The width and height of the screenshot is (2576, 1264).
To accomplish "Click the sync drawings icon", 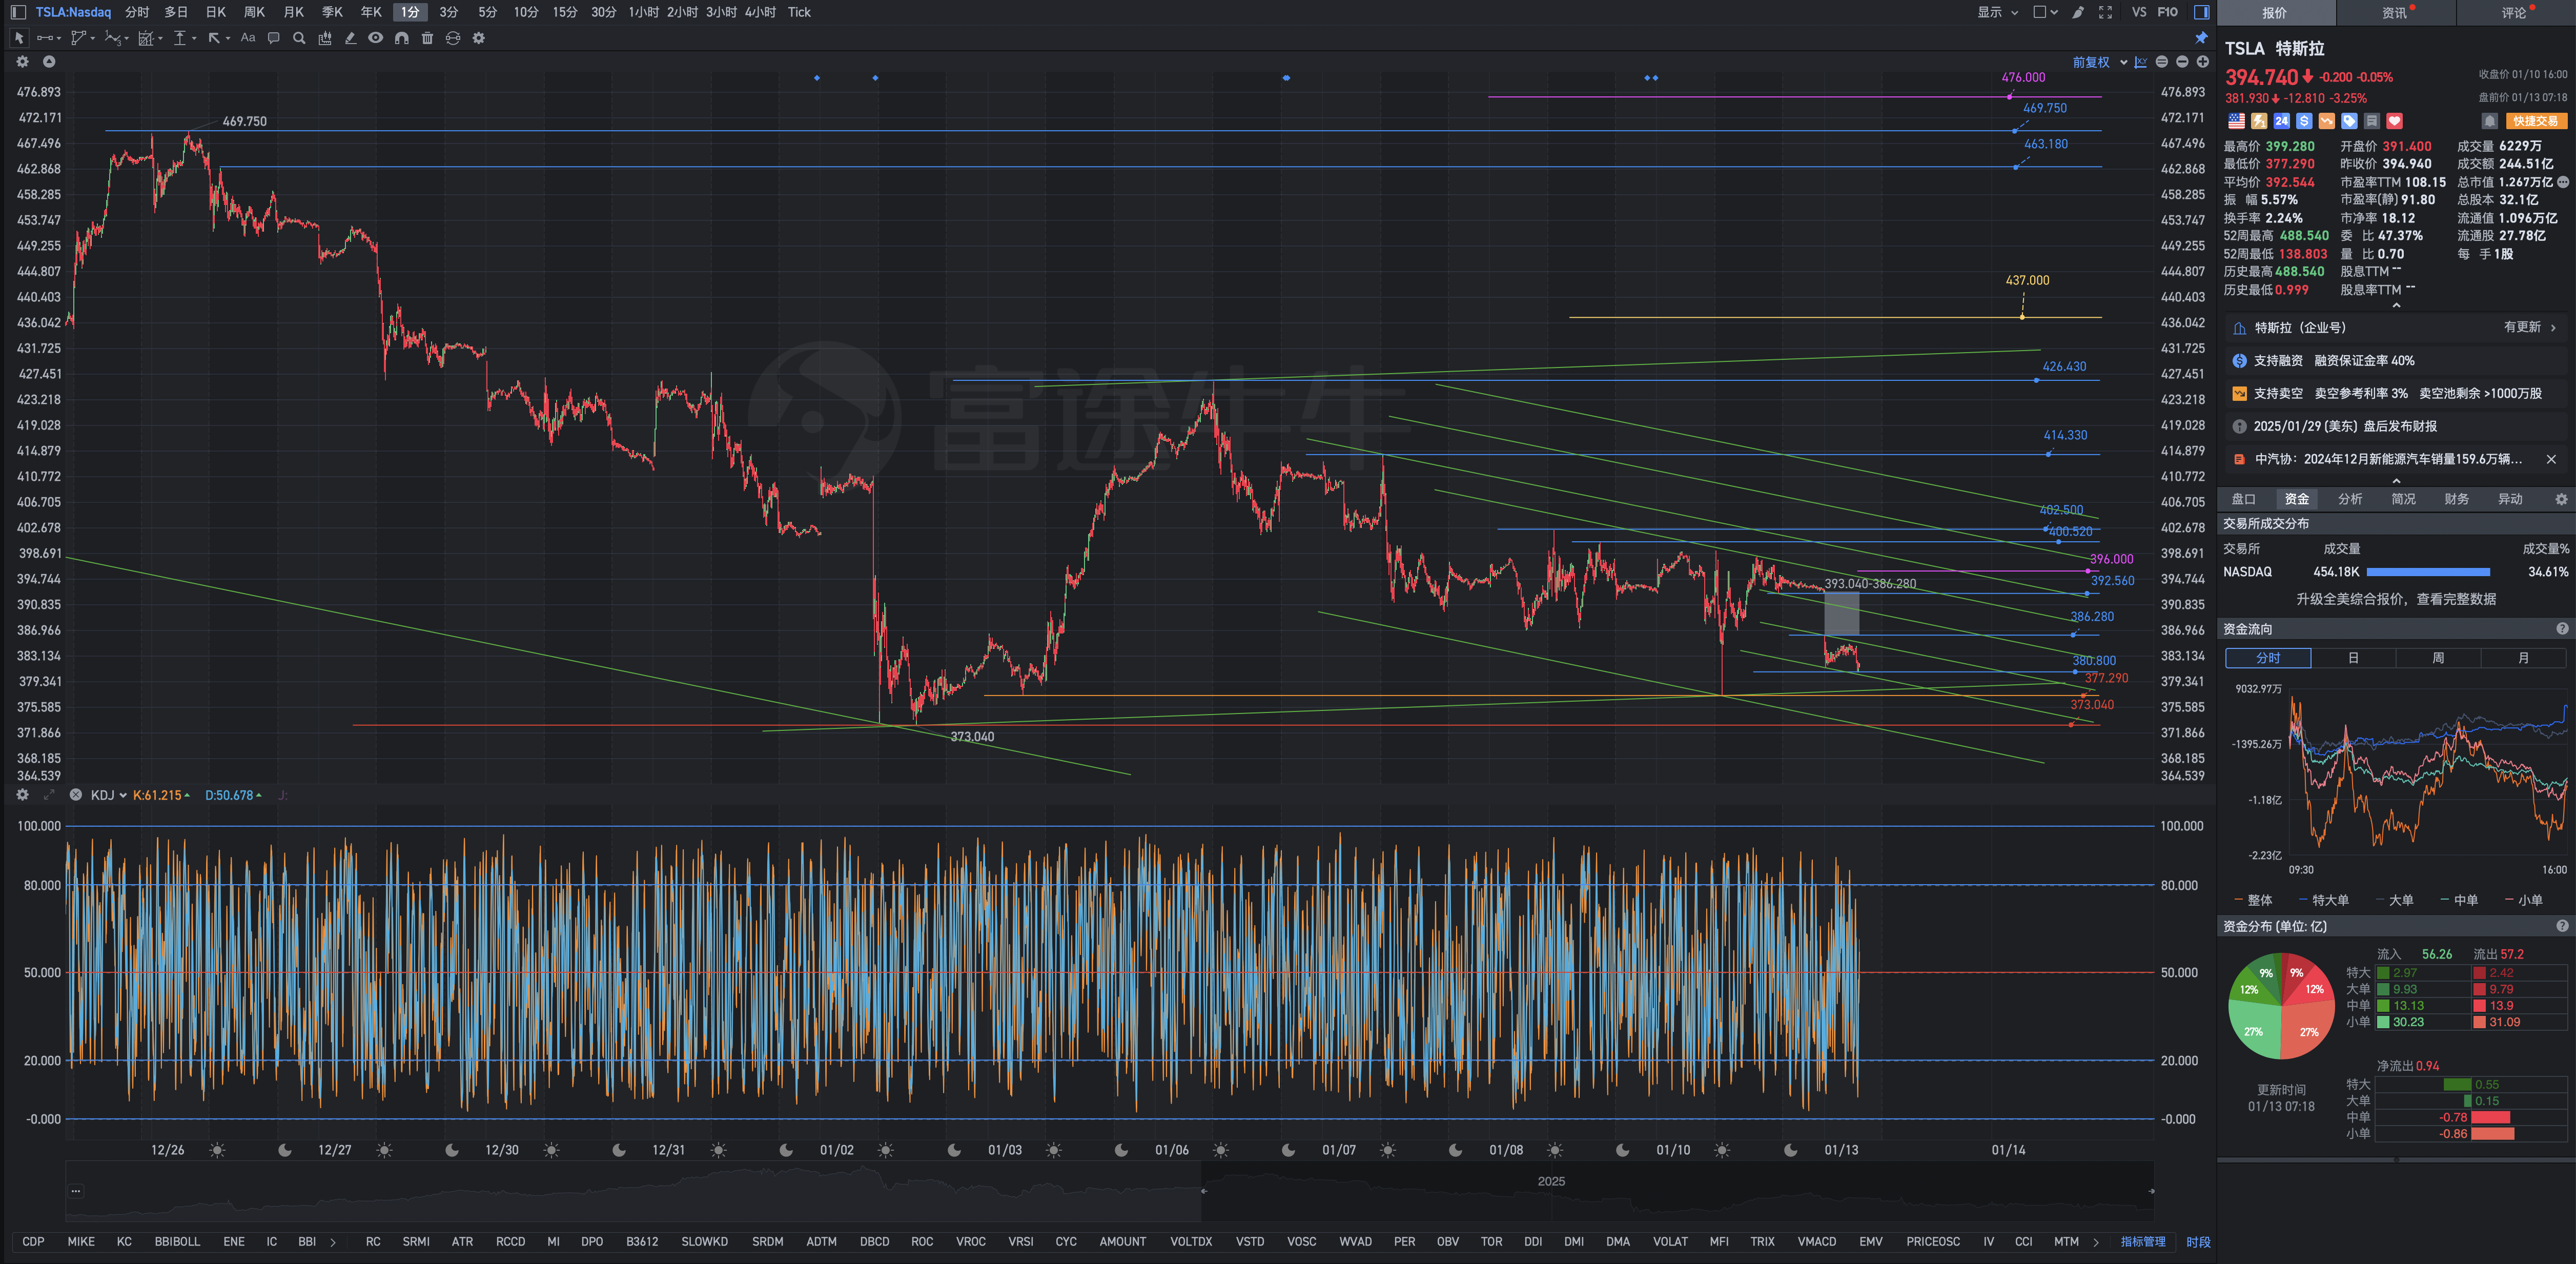I will (453, 38).
